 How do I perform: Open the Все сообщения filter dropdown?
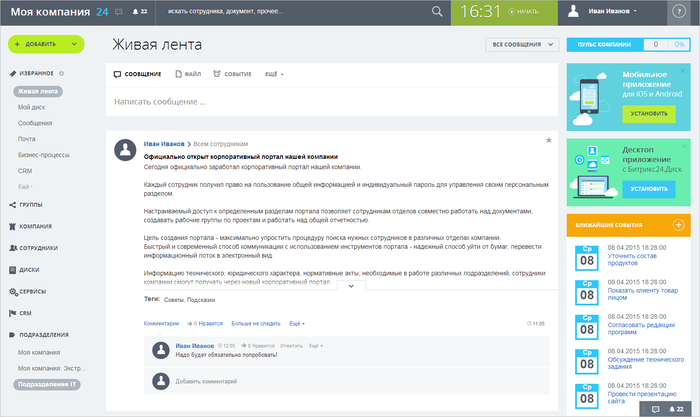coord(522,45)
